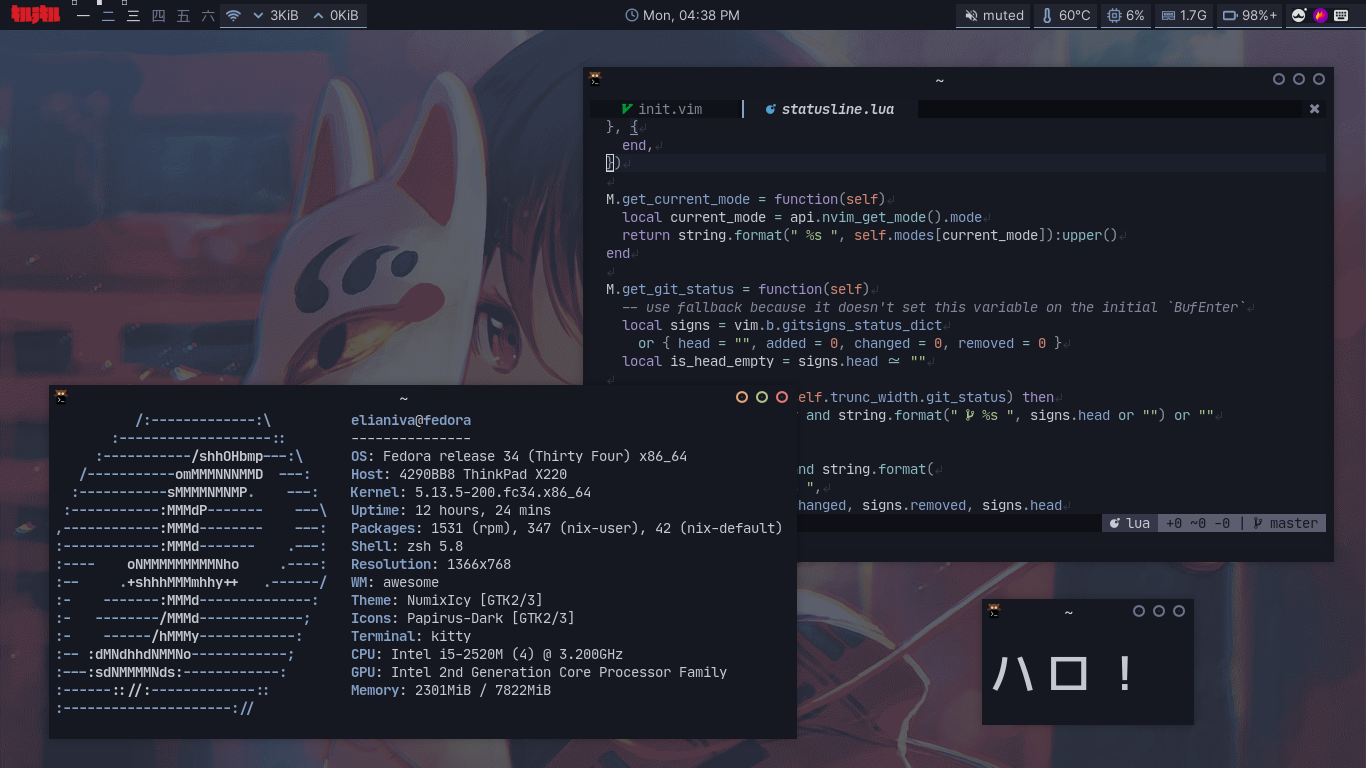Click the CPU: Intel i5-2520M line
Viewport: 1366px width, 768px height.
[487, 654]
